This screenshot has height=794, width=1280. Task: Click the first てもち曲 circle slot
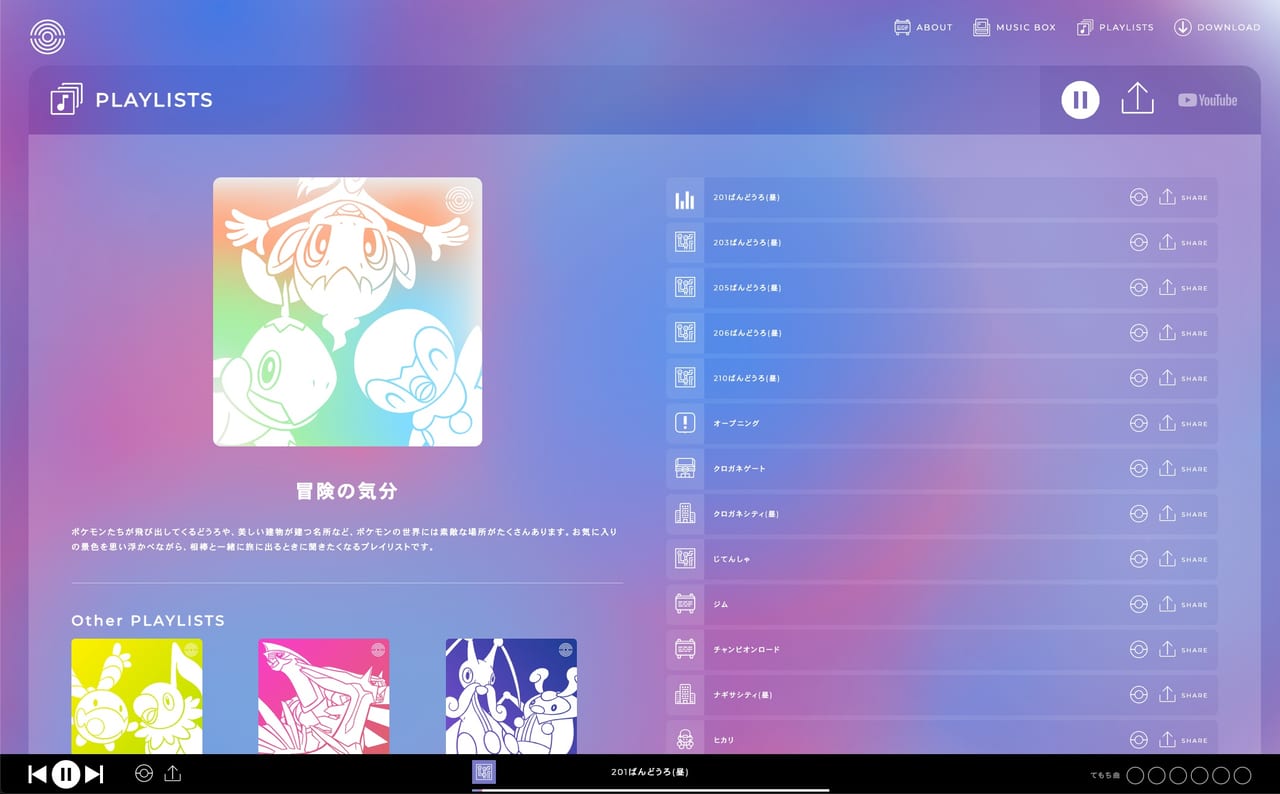(1136, 774)
